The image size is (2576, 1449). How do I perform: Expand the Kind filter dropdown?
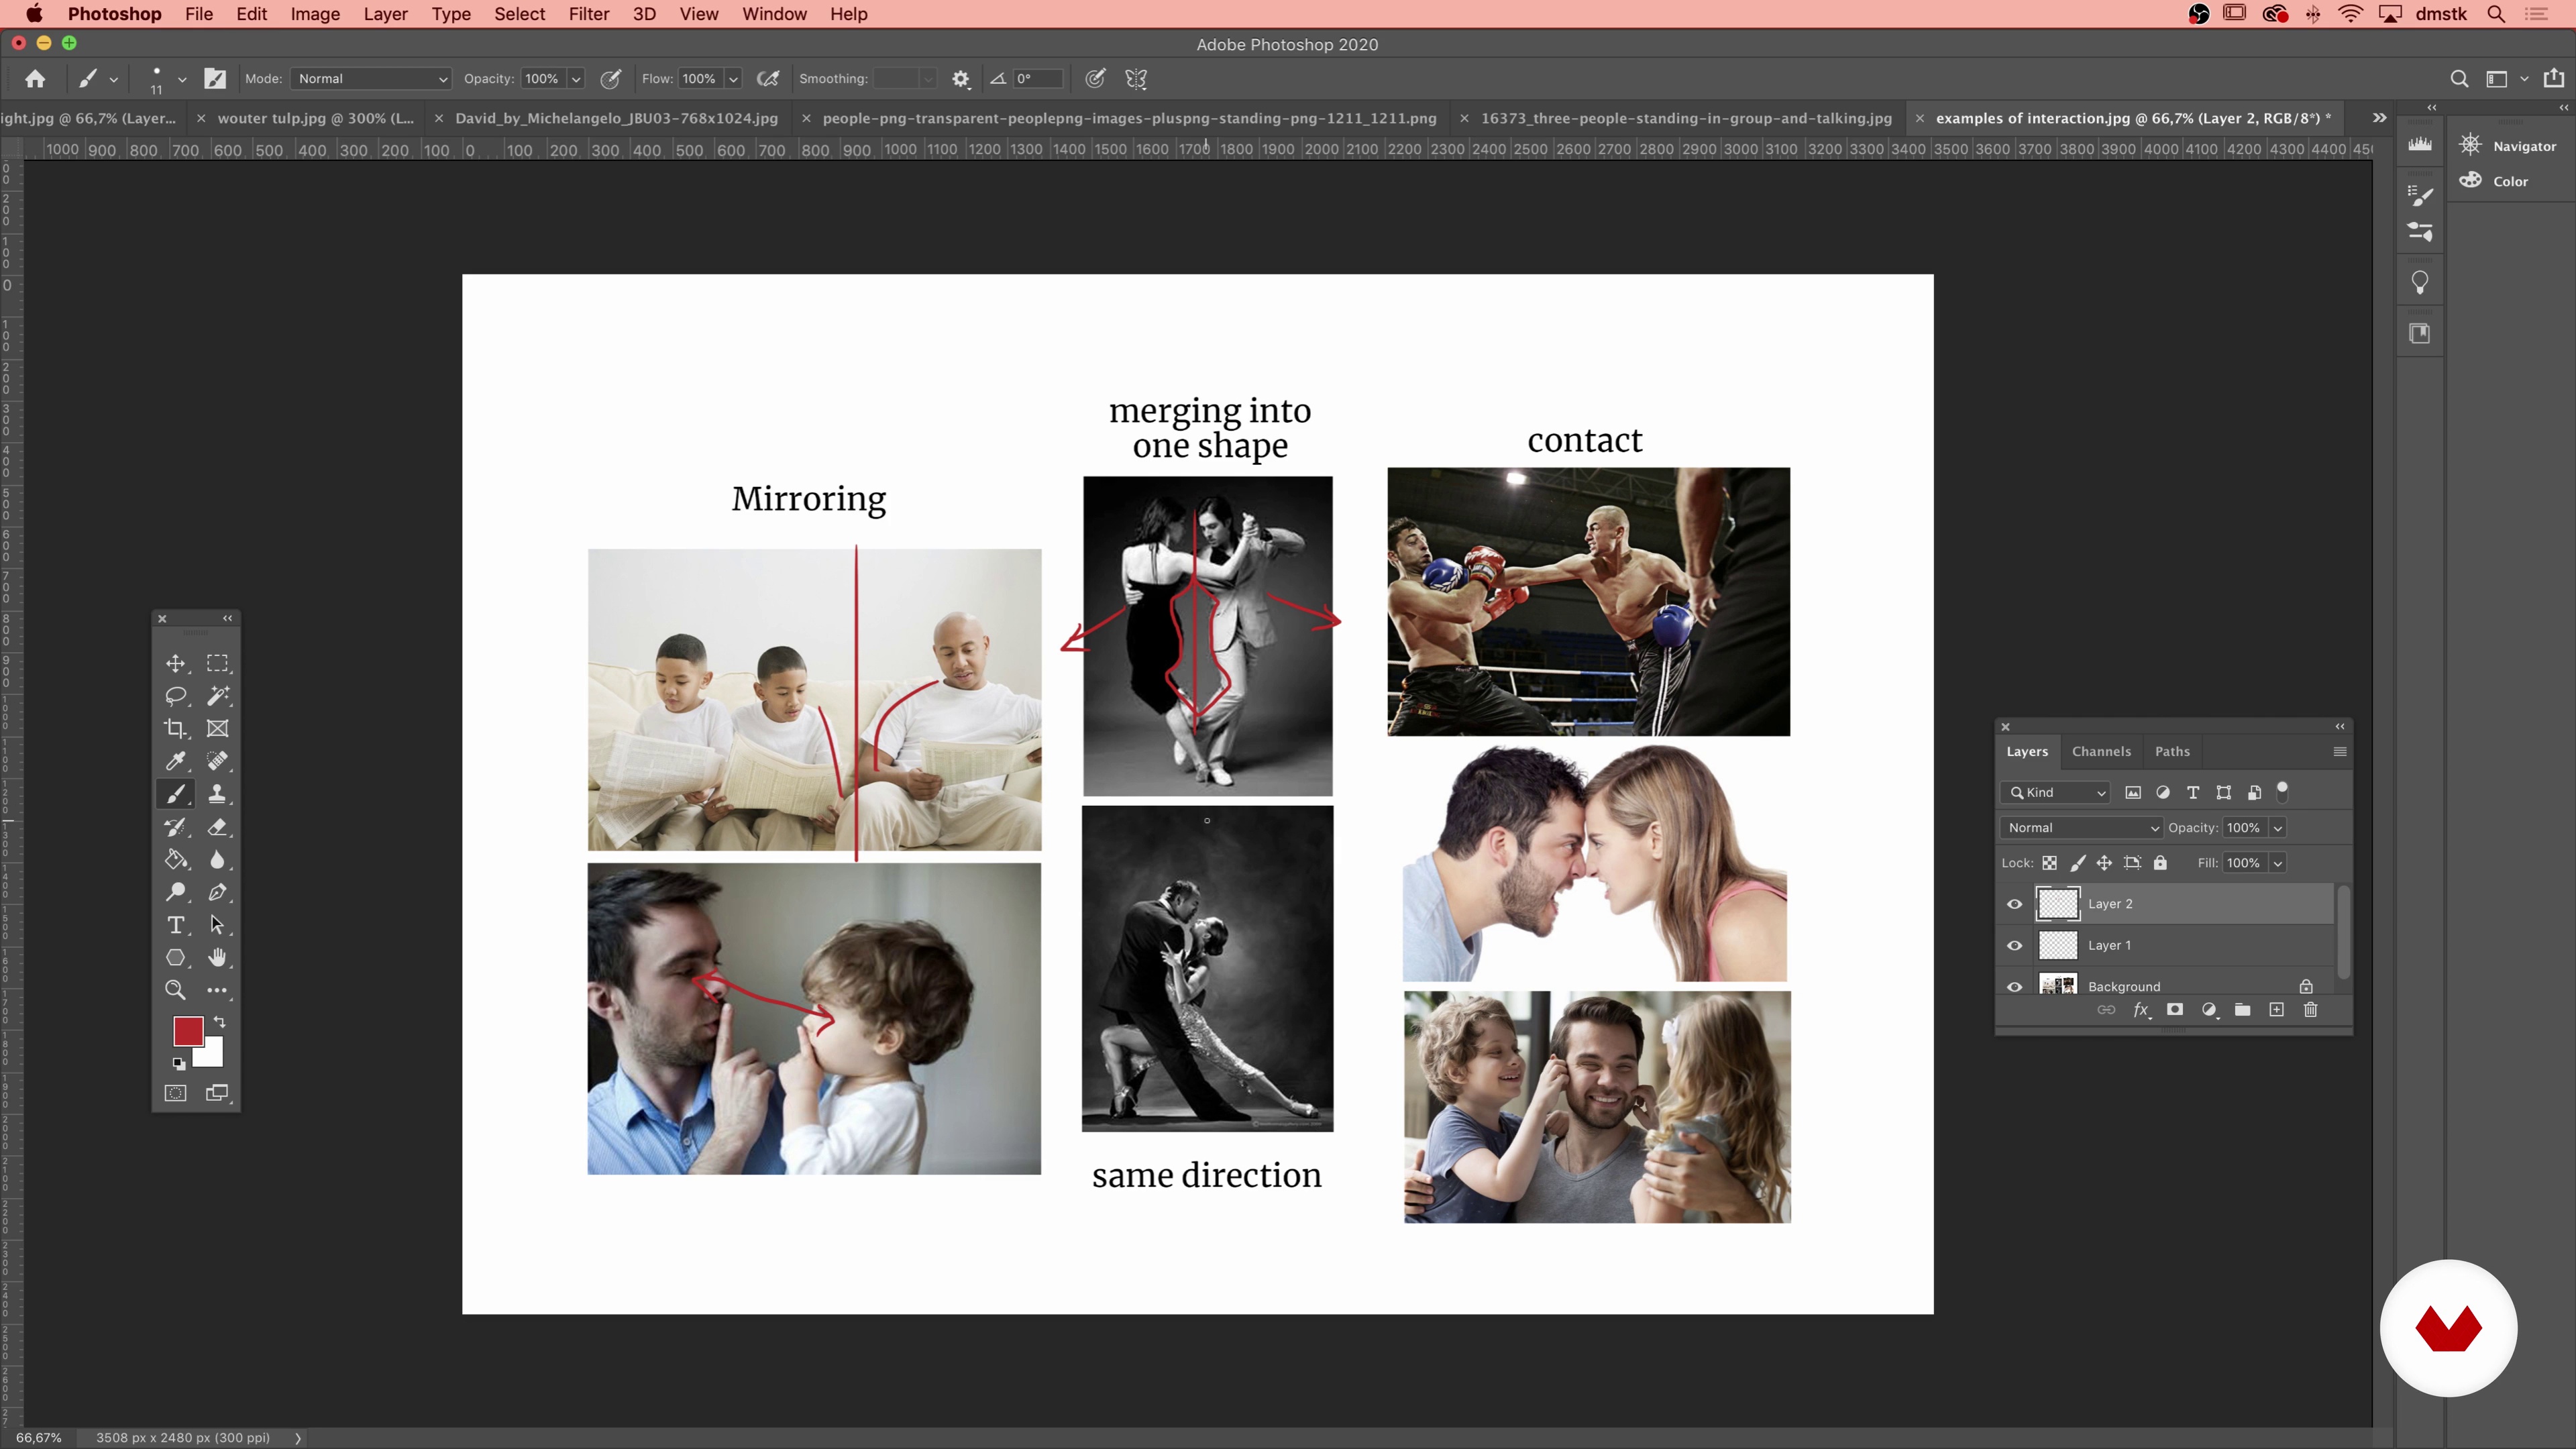click(2056, 792)
